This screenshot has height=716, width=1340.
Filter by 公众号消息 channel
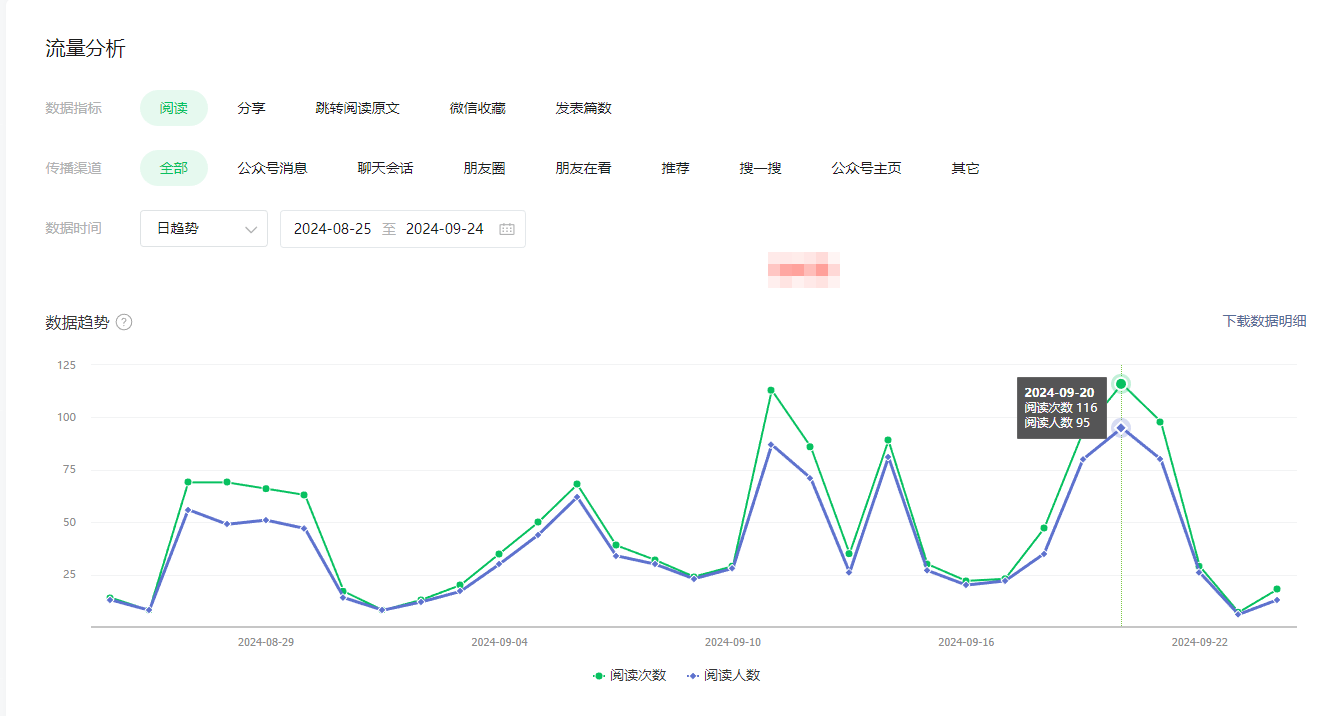coord(272,168)
